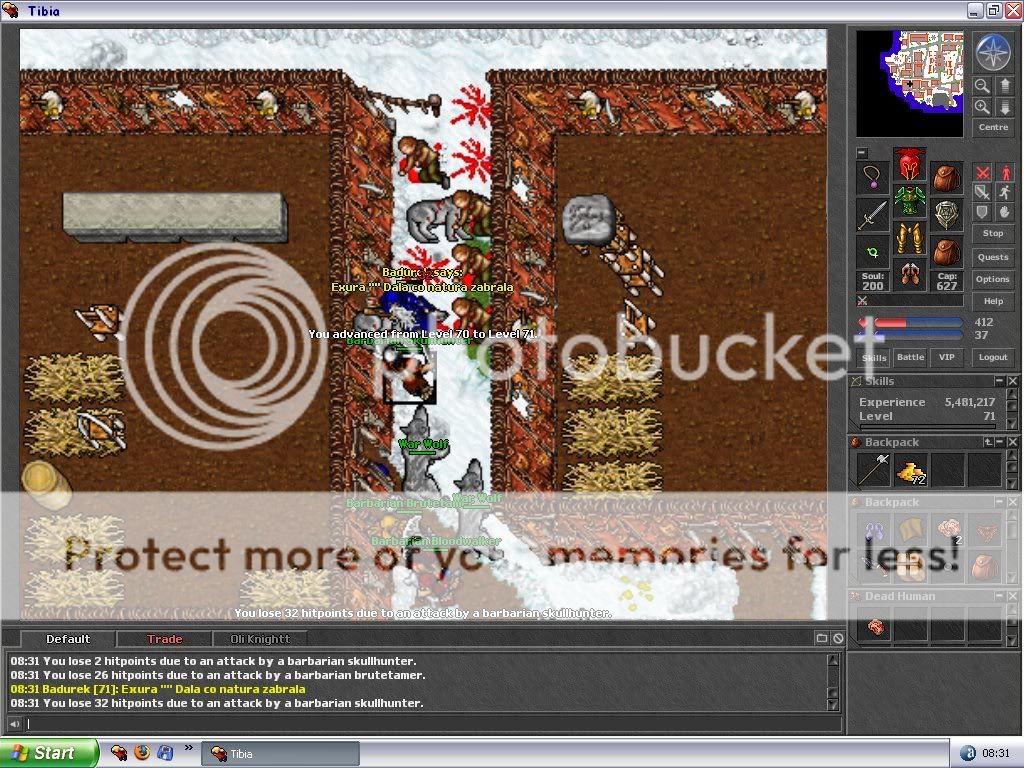
Task: Select the boots equipment slot
Action: pos(910,275)
